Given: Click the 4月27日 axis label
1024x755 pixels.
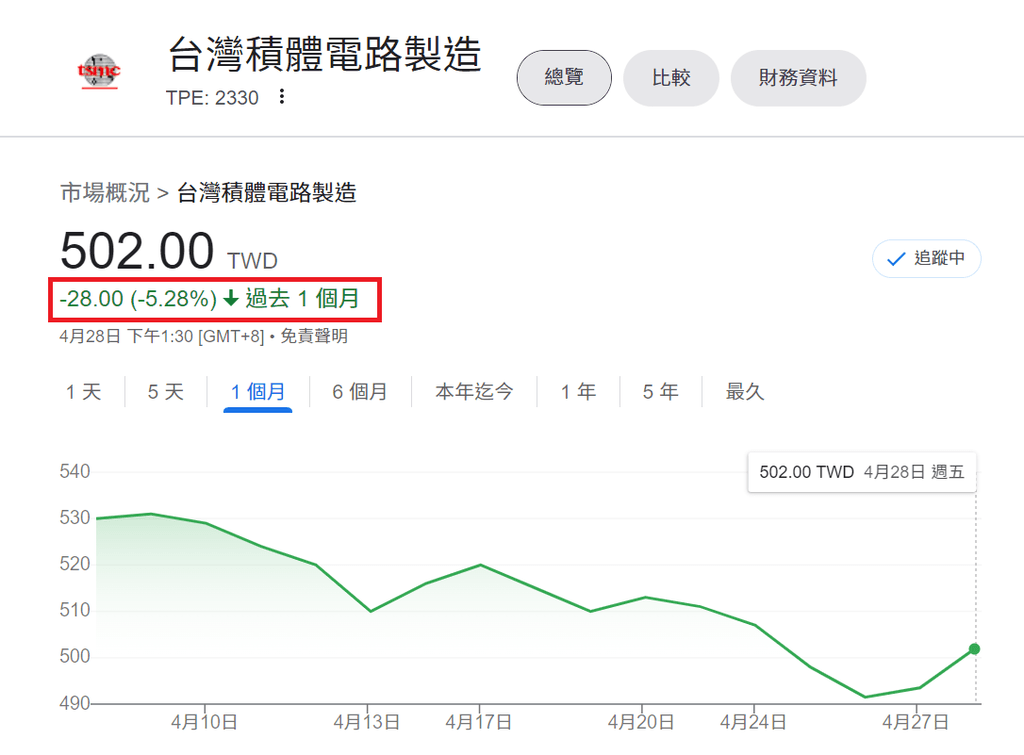Looking at the screenshot, I should point(915,722).
